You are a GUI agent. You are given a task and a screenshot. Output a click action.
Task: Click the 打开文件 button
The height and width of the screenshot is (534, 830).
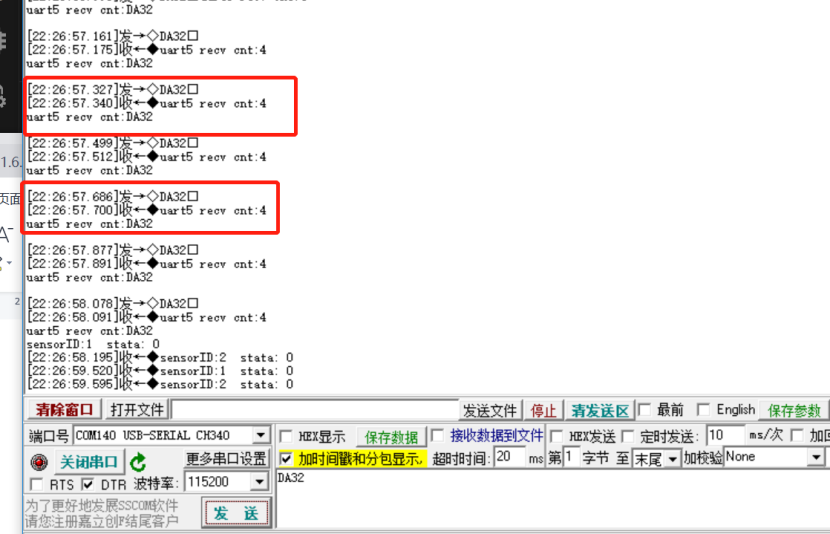point(137,410)
